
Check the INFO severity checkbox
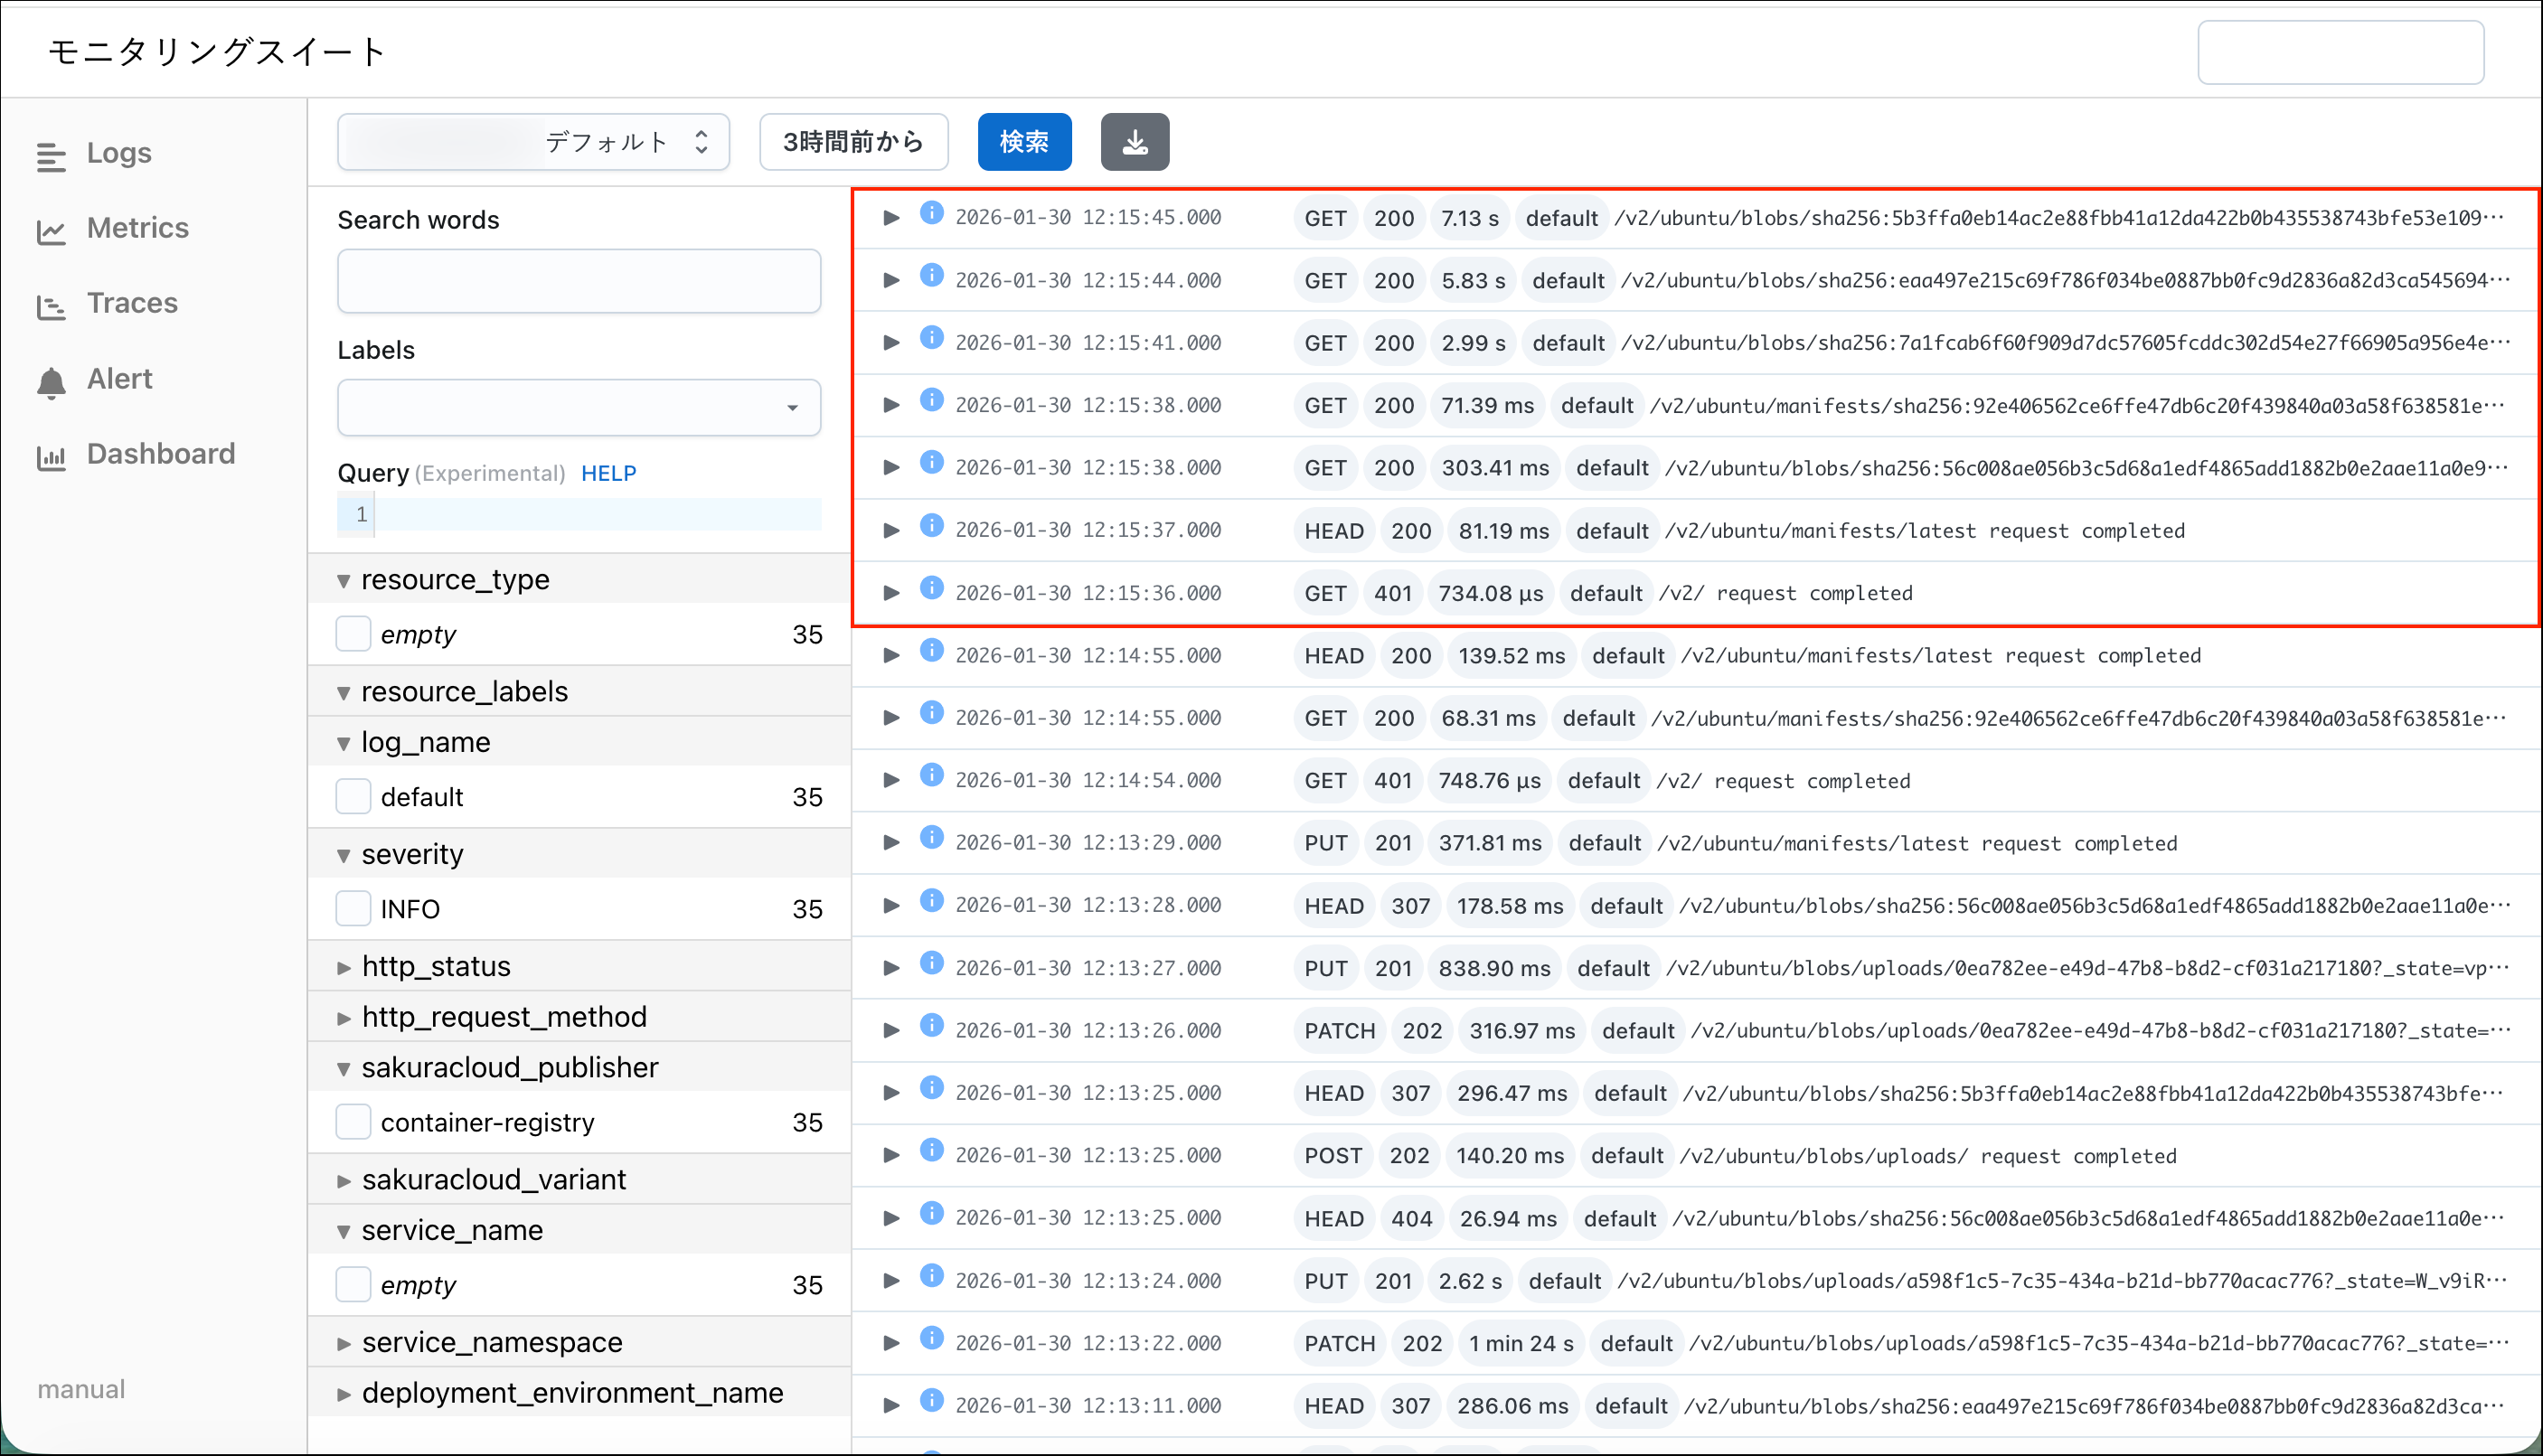coord(353,909)
